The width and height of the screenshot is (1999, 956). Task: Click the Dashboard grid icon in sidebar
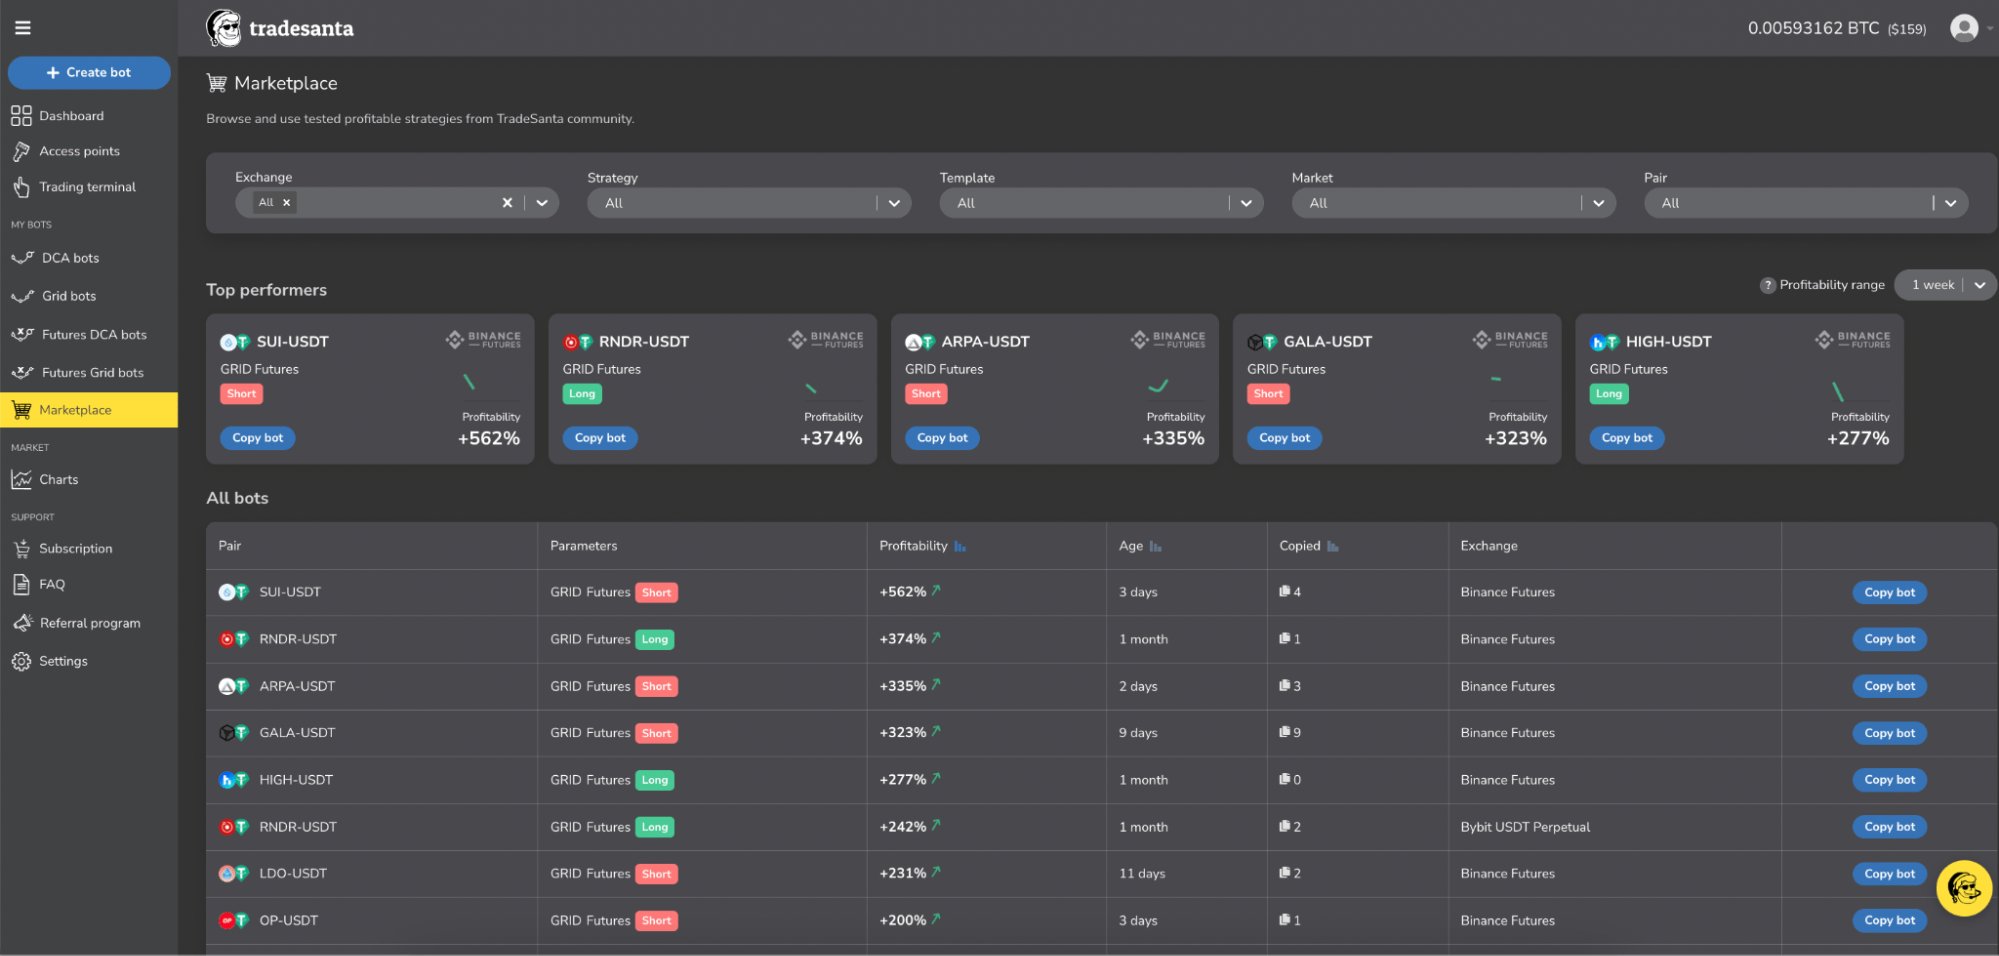[21, 116]
